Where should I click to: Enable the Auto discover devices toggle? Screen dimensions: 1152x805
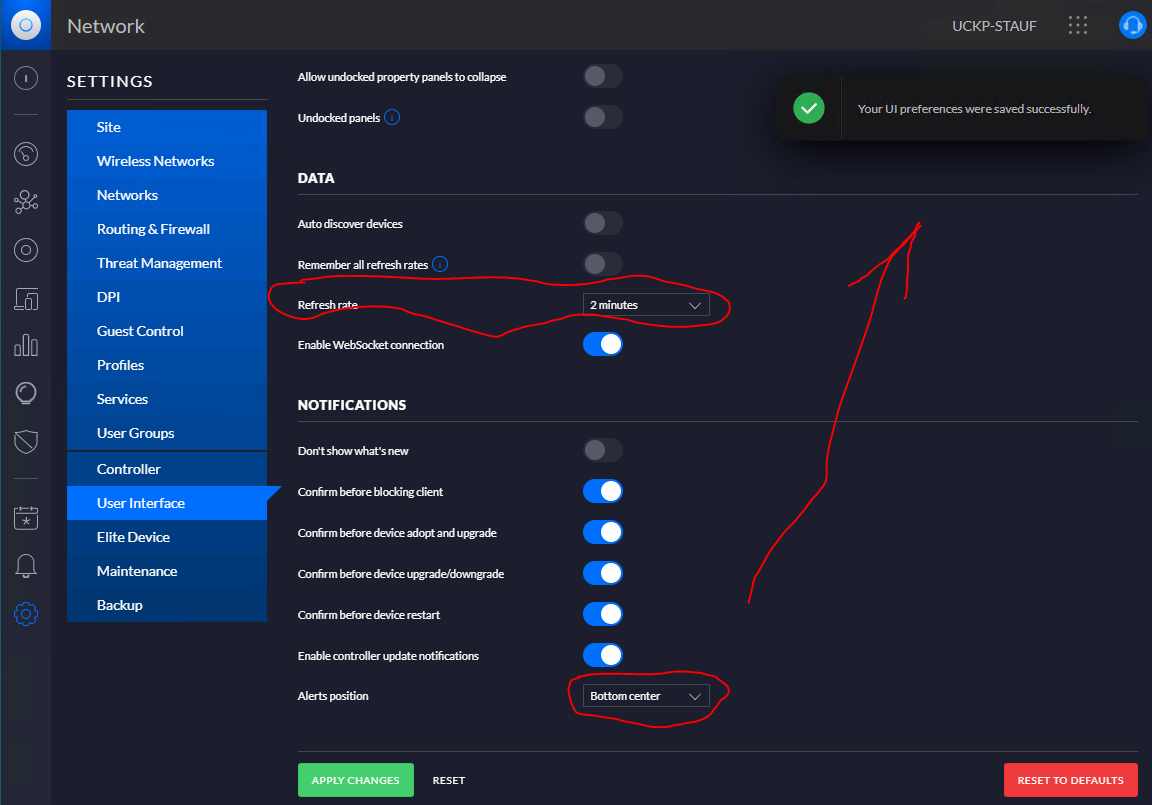[x=602, y=223]
